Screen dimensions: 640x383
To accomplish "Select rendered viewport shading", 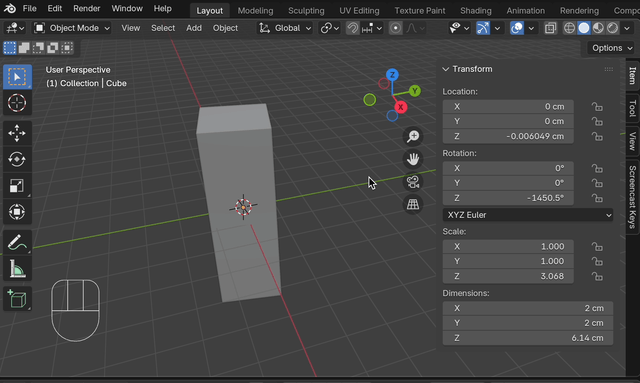I will (613, 28).
